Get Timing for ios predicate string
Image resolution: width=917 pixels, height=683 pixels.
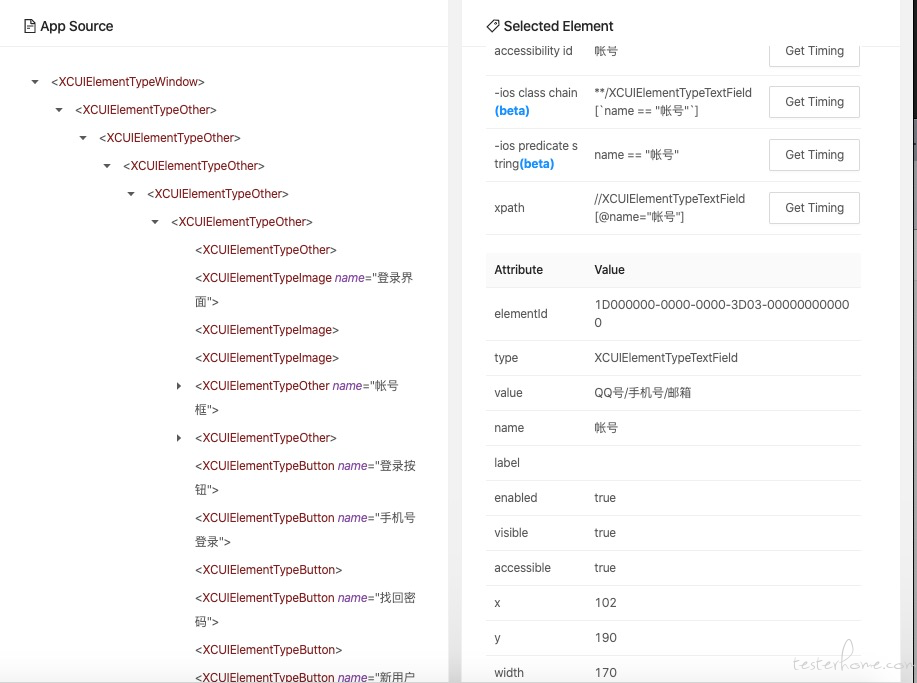(x=814, y=155)
